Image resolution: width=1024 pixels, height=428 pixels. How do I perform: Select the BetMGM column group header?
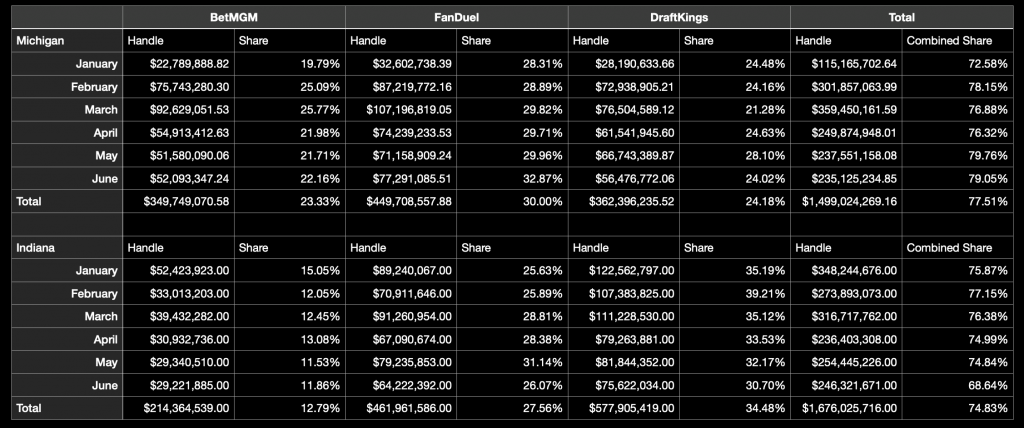click(x=233, y=17)
